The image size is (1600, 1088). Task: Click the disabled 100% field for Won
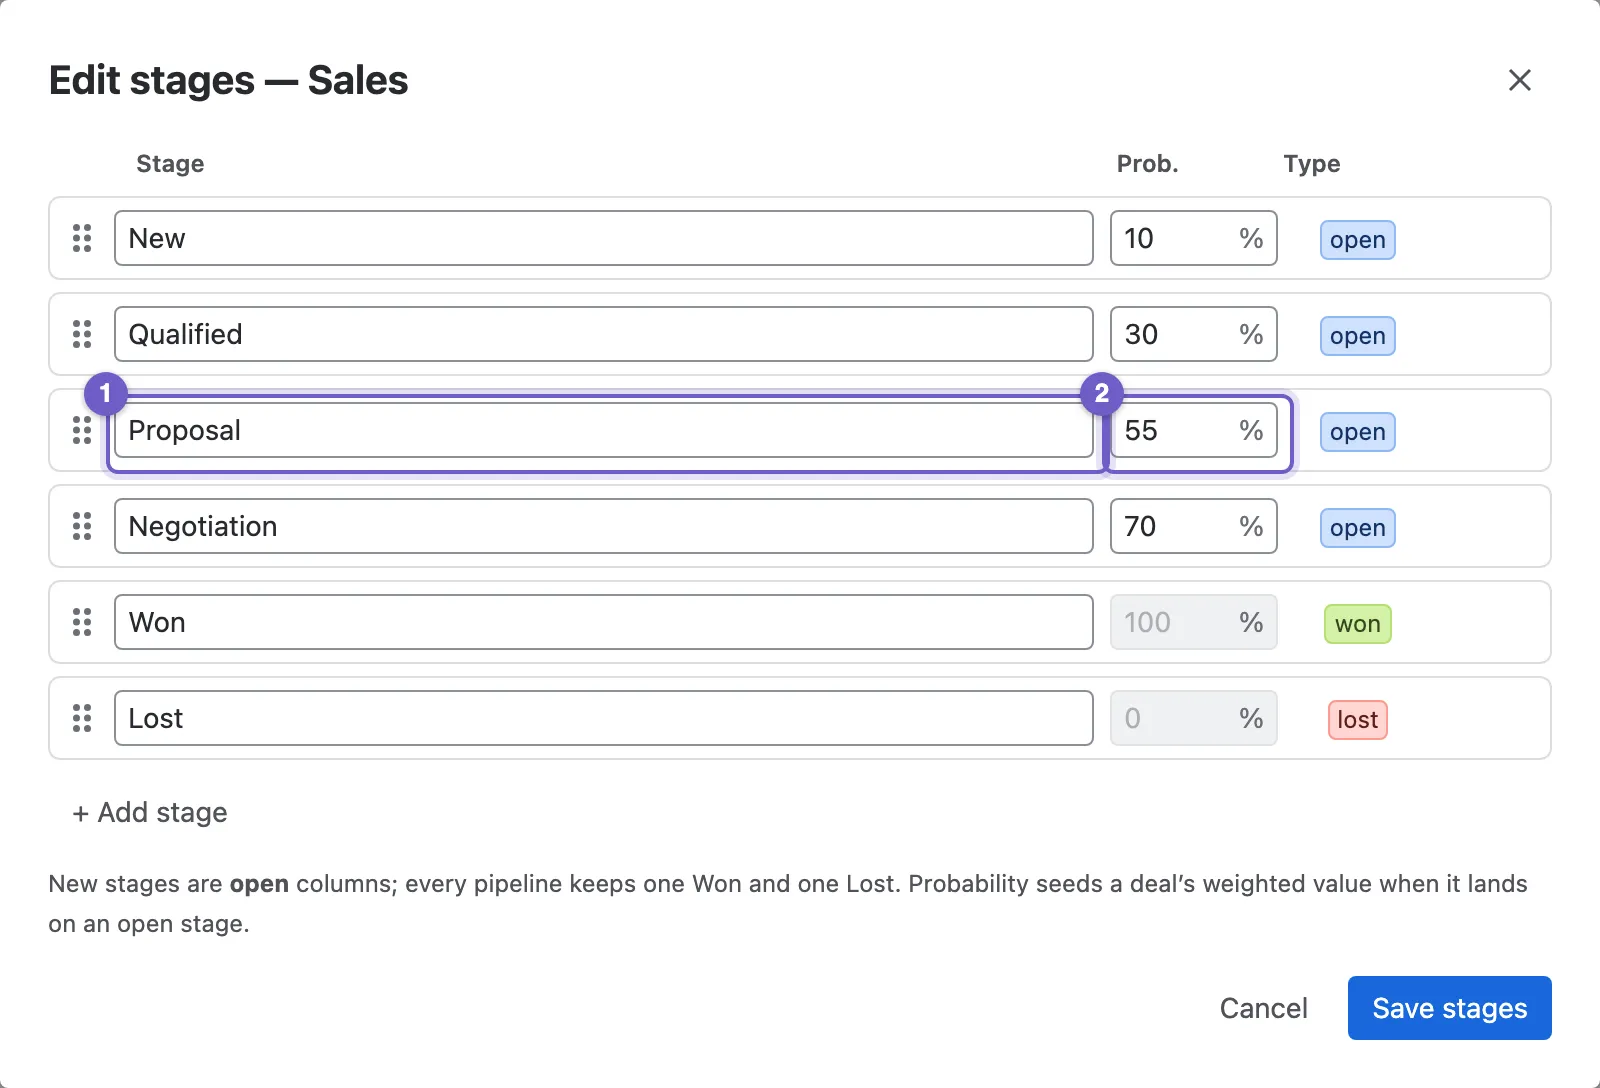[1193, 622]
